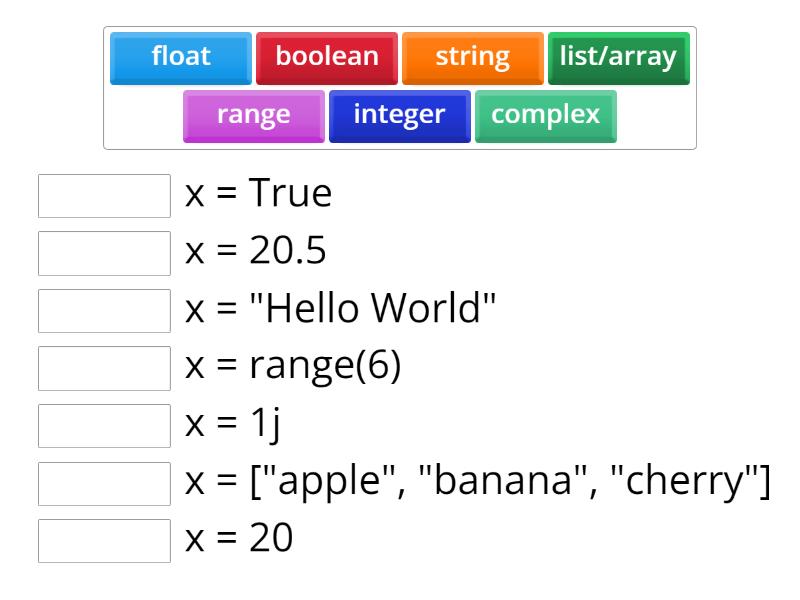
Task: Select the blue float tile
Action: tap(181, 57)
